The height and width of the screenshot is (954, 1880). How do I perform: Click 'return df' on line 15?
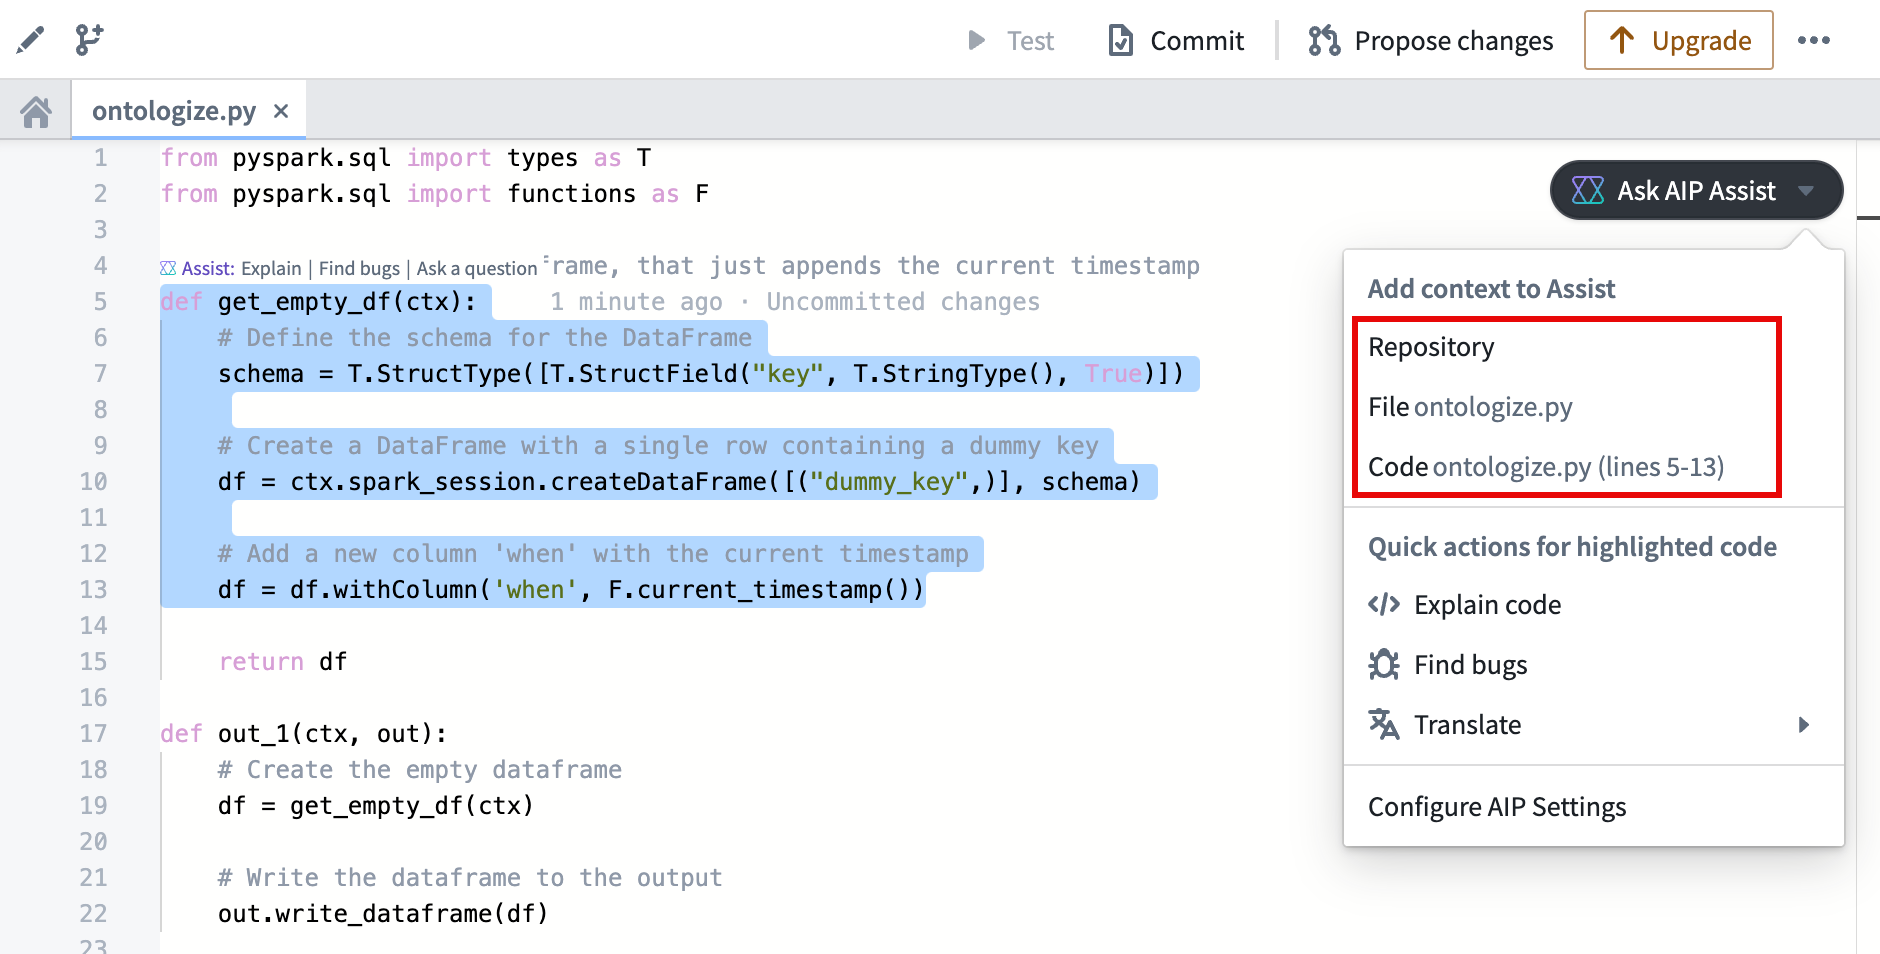point(283,662)
